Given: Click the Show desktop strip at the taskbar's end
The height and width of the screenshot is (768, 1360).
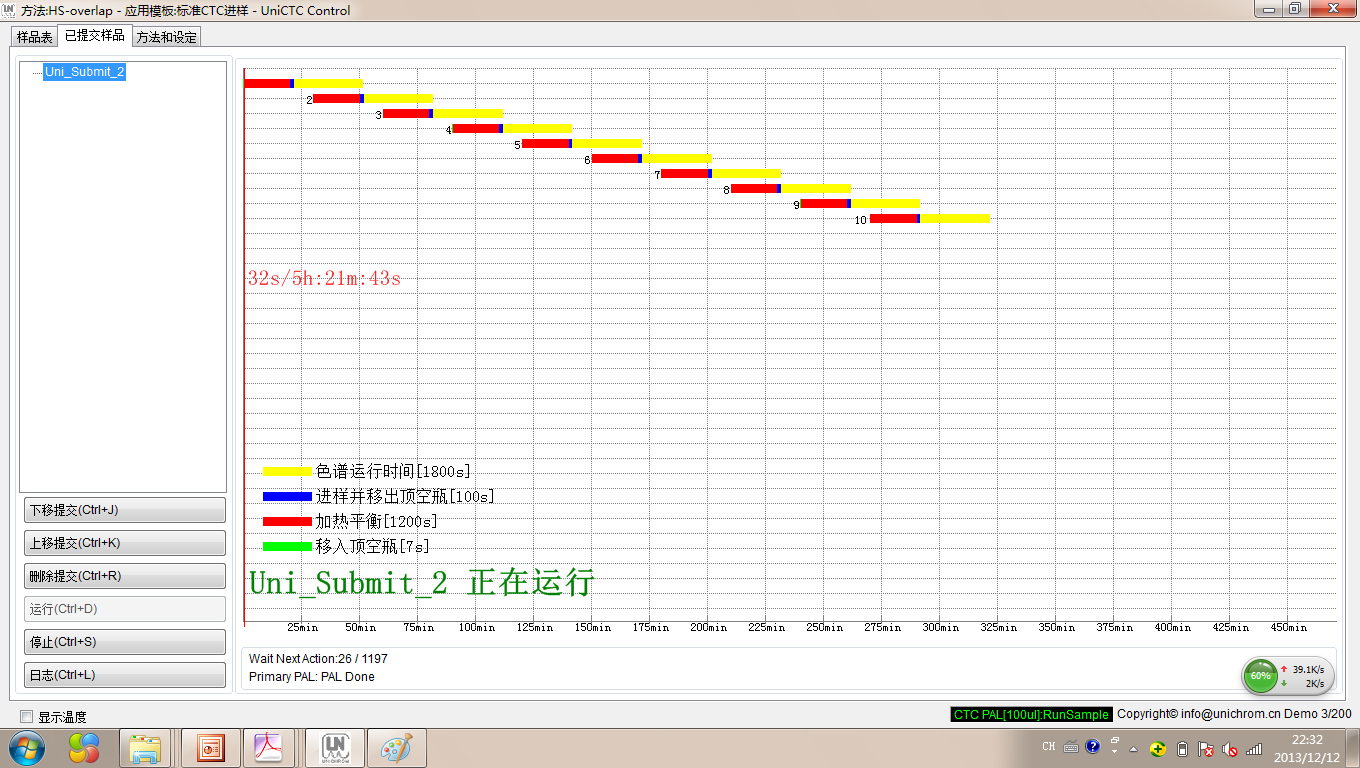Looking at the screenshot, I should 1352,748.
